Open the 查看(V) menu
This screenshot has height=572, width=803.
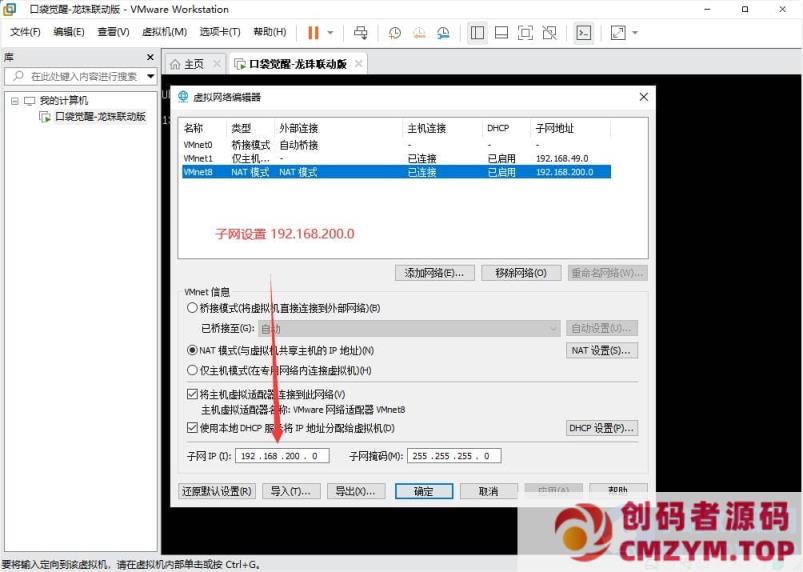113,32
